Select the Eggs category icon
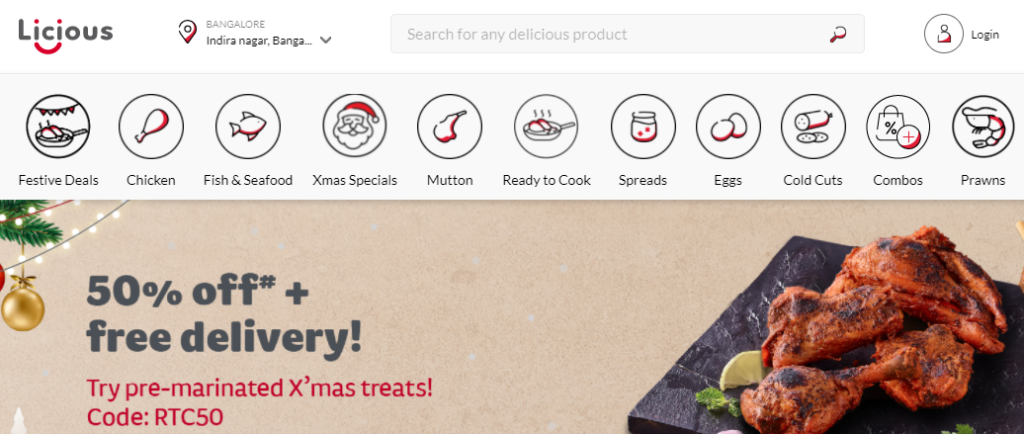 pos(728,127)
